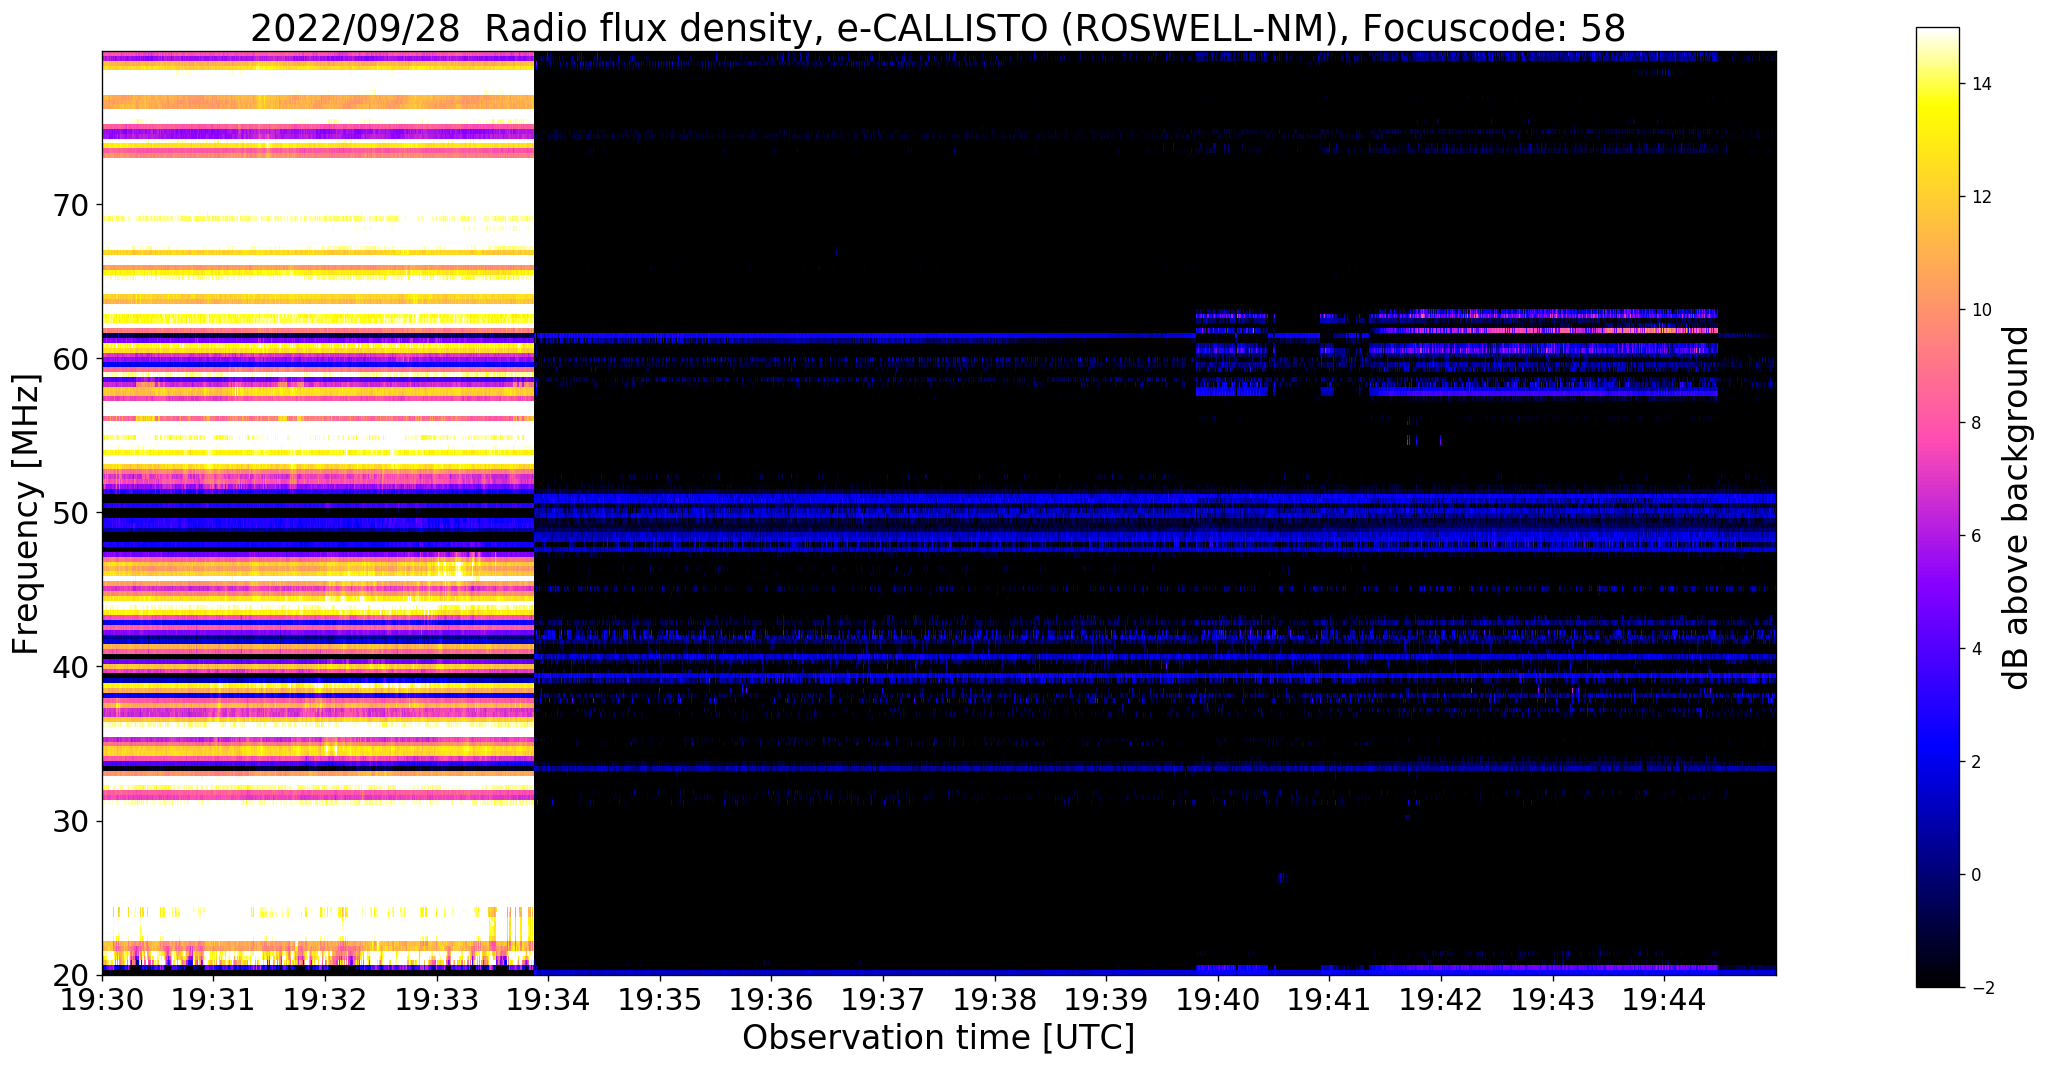Click the 30 MHz frequency tick label

pyautogui.click(x=69, y=821)
